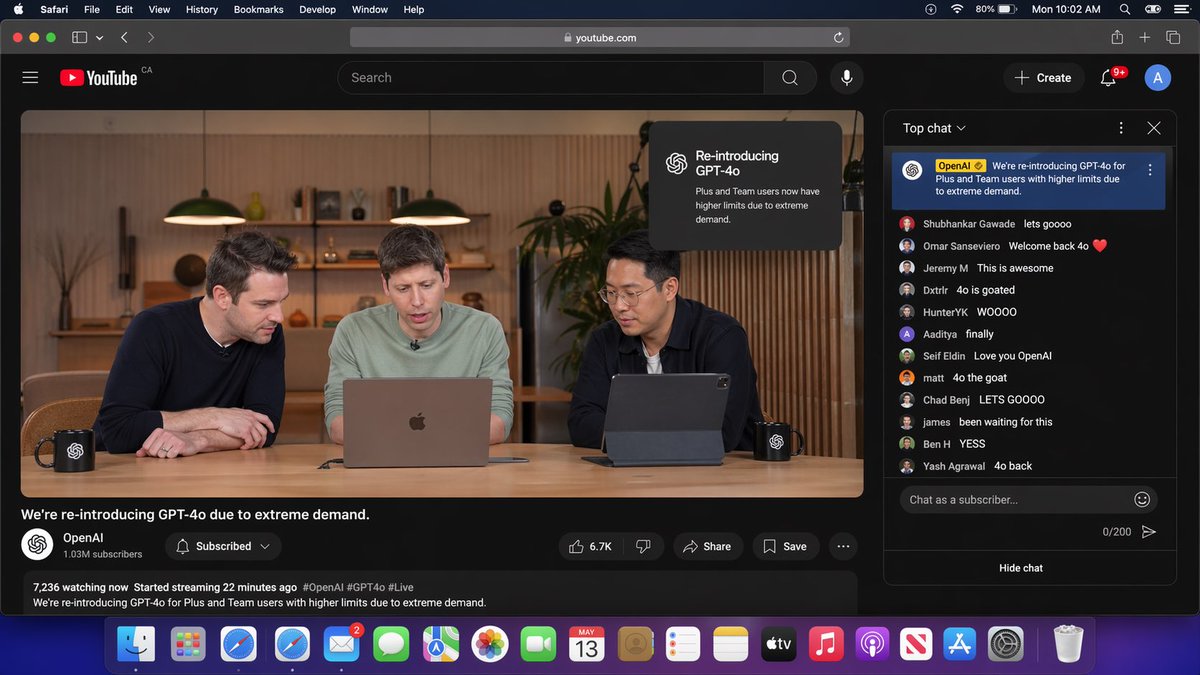
Task: Open Music from the Dock
Action: (827, 644)
